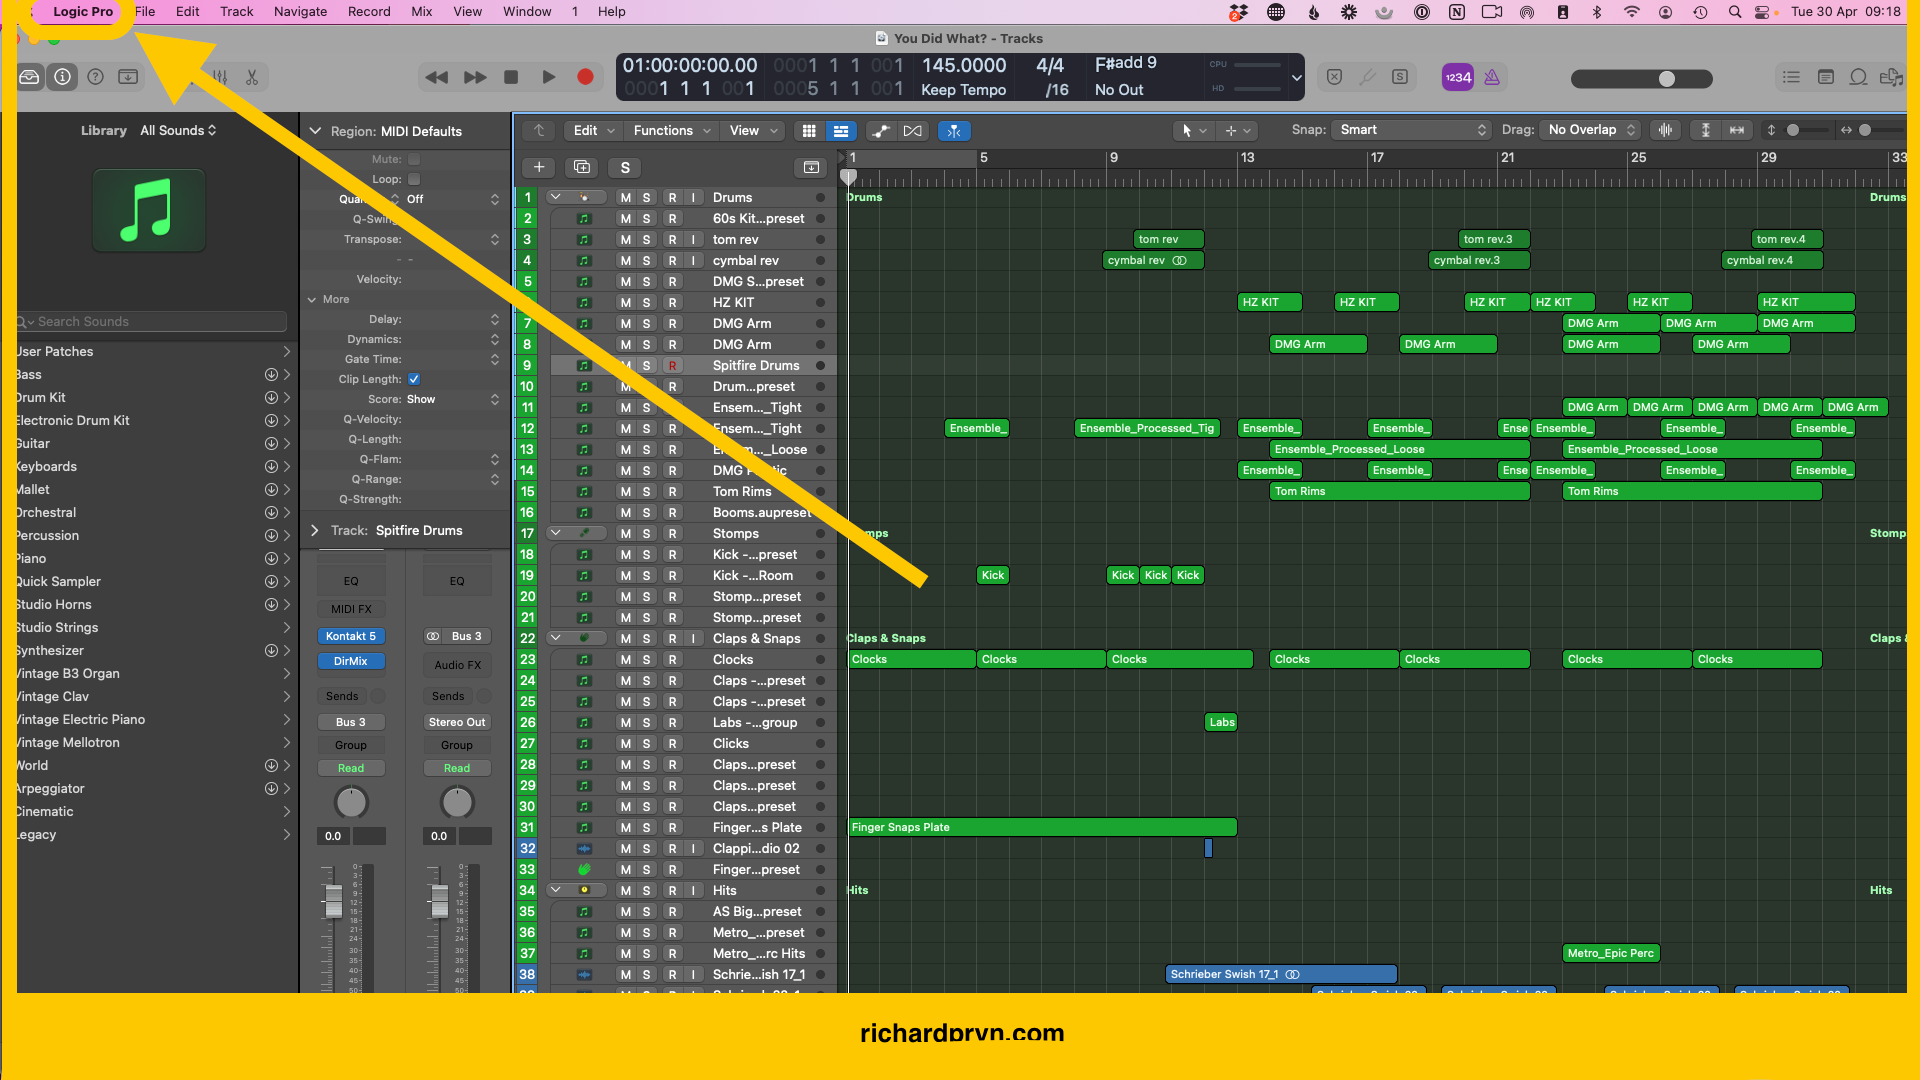
Task: Collapse the Drums track stack disclosure triangle
Action: coord(556,197)
